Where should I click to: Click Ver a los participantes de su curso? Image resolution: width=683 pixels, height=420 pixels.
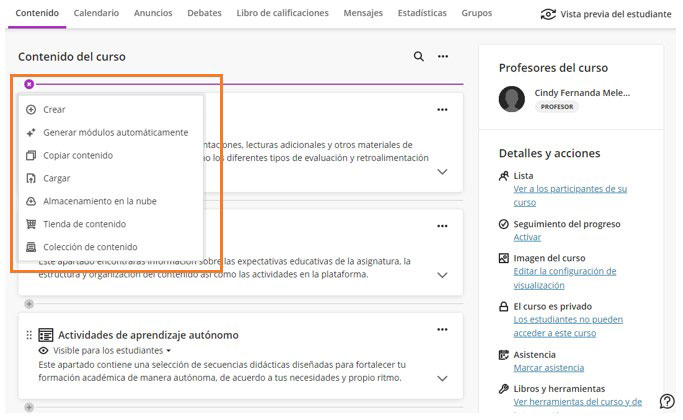(570, 196)
